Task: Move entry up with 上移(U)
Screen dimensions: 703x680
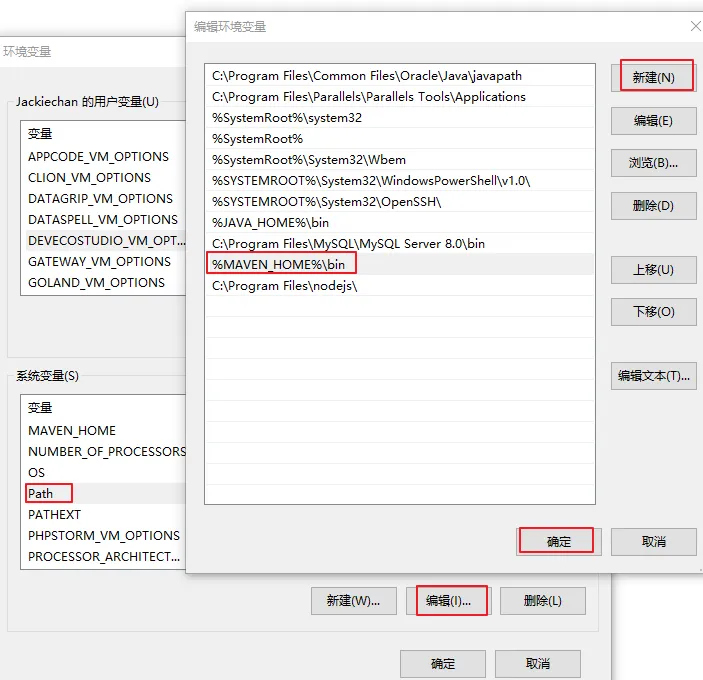Action: (x=653, y=270)
